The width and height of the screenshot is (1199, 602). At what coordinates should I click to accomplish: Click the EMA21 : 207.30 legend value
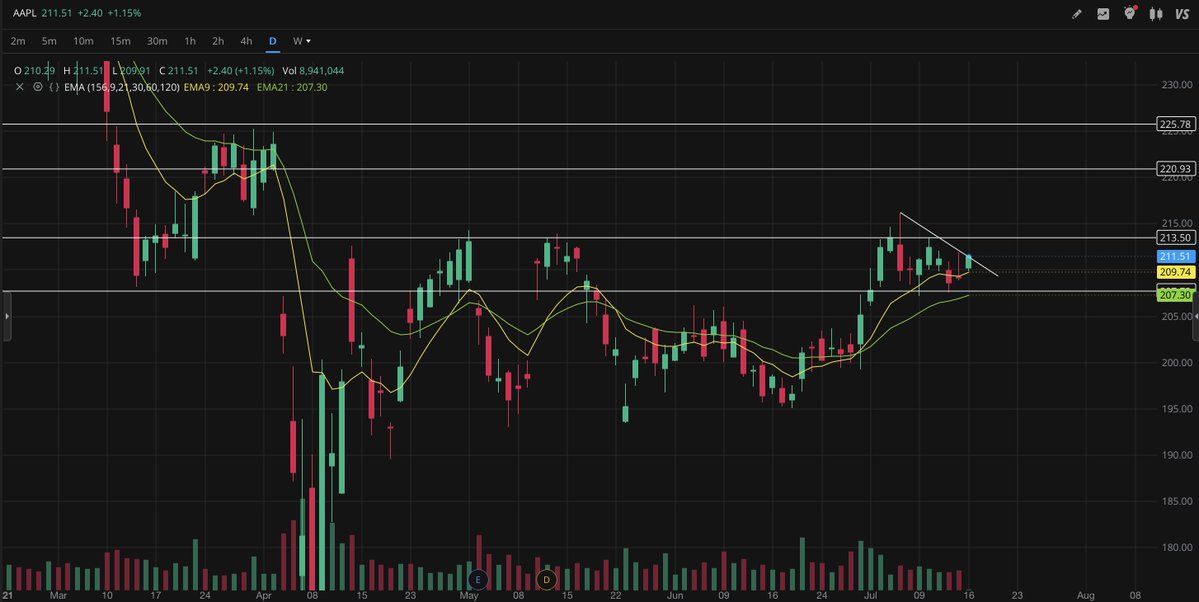[x=291, y=87]
